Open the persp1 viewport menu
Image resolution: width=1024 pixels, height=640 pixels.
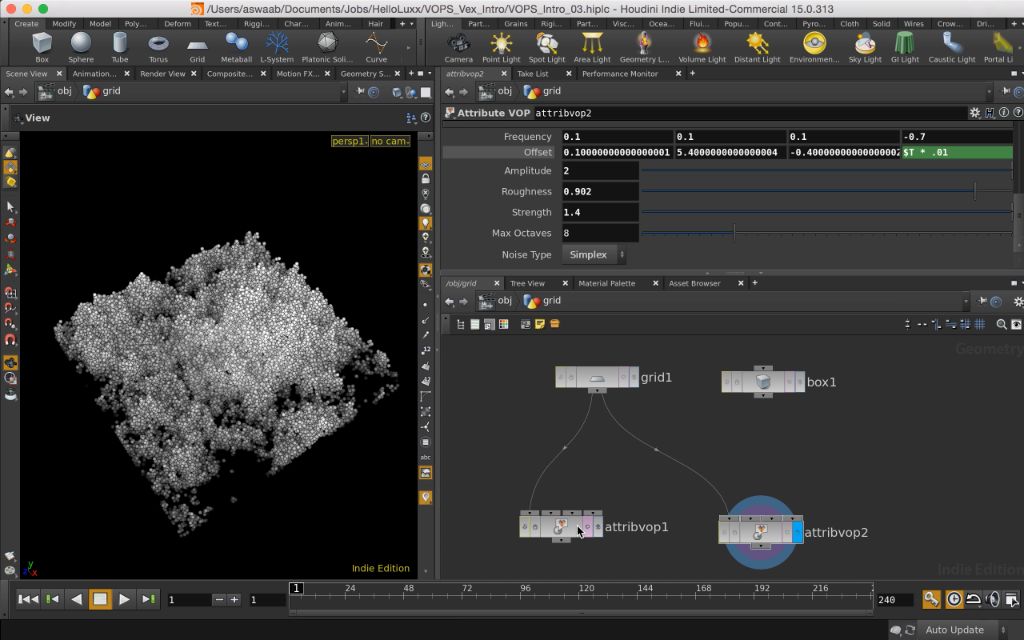(349, 141)
